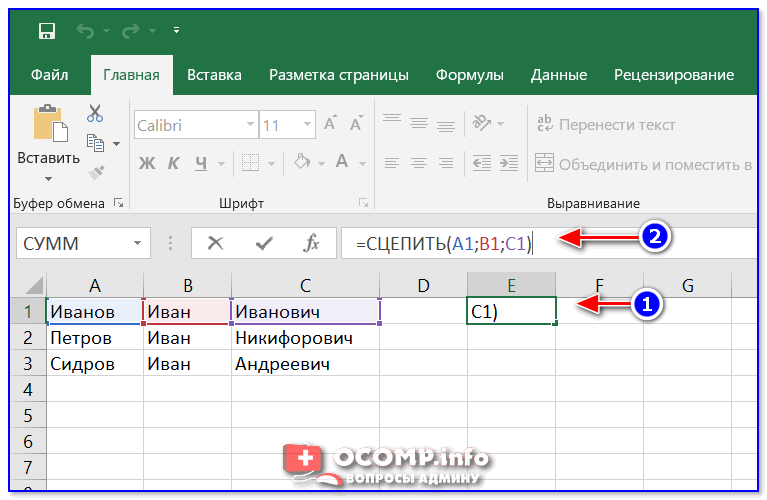Click the Save icon in title bar
The height and width of the screenshot is (500, 767).
pos(46,31)
